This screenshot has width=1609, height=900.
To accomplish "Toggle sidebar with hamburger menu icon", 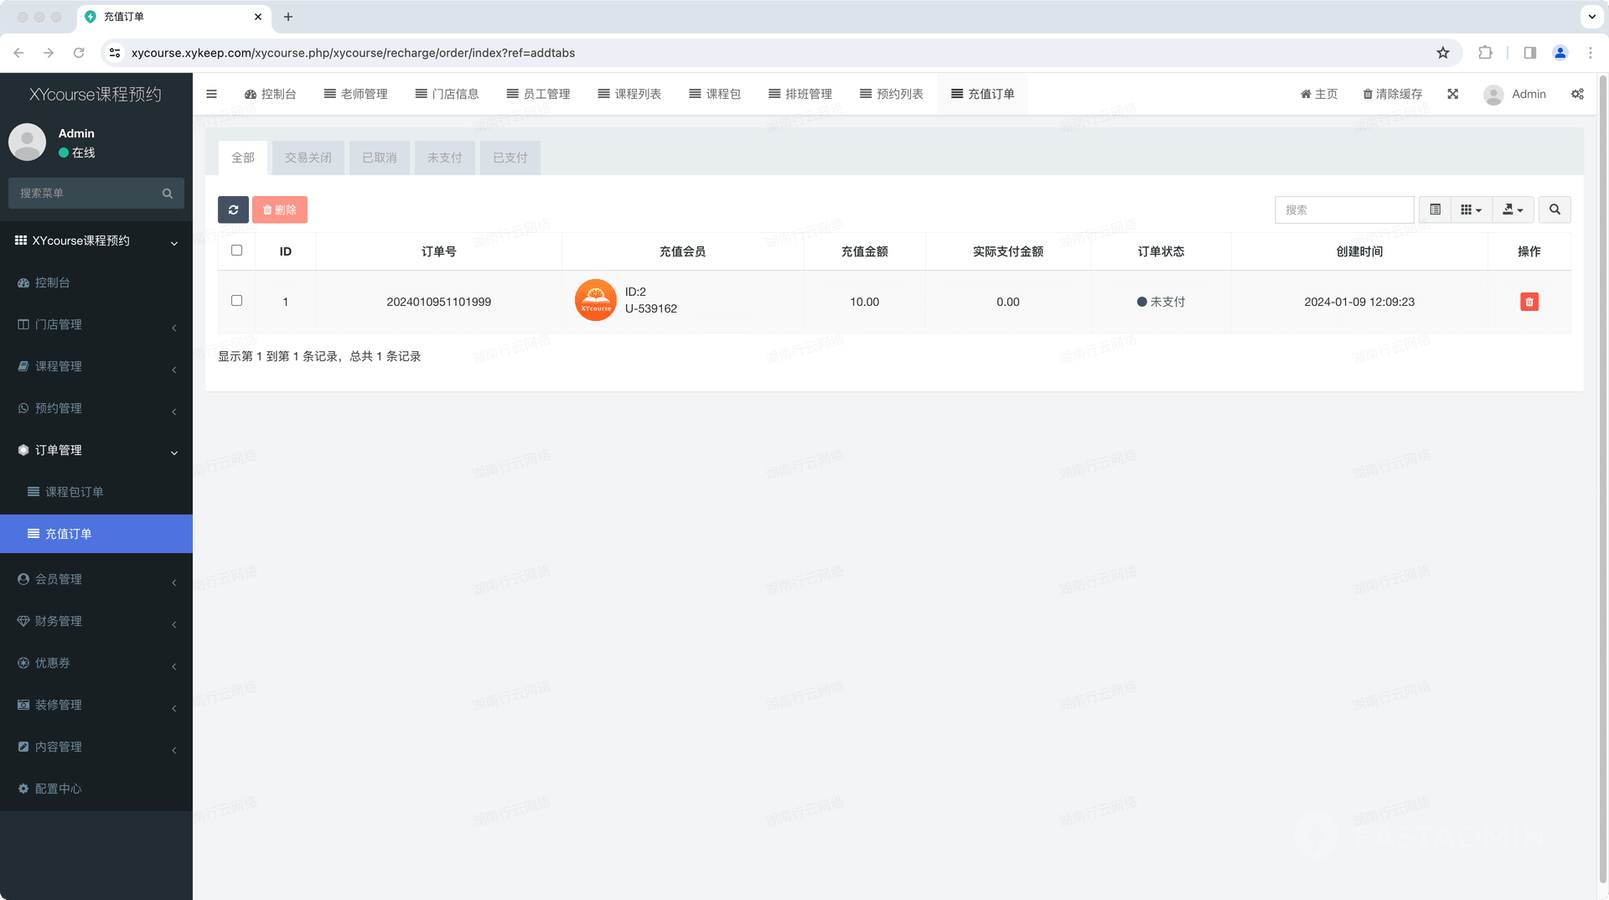I will pos(211,94).
